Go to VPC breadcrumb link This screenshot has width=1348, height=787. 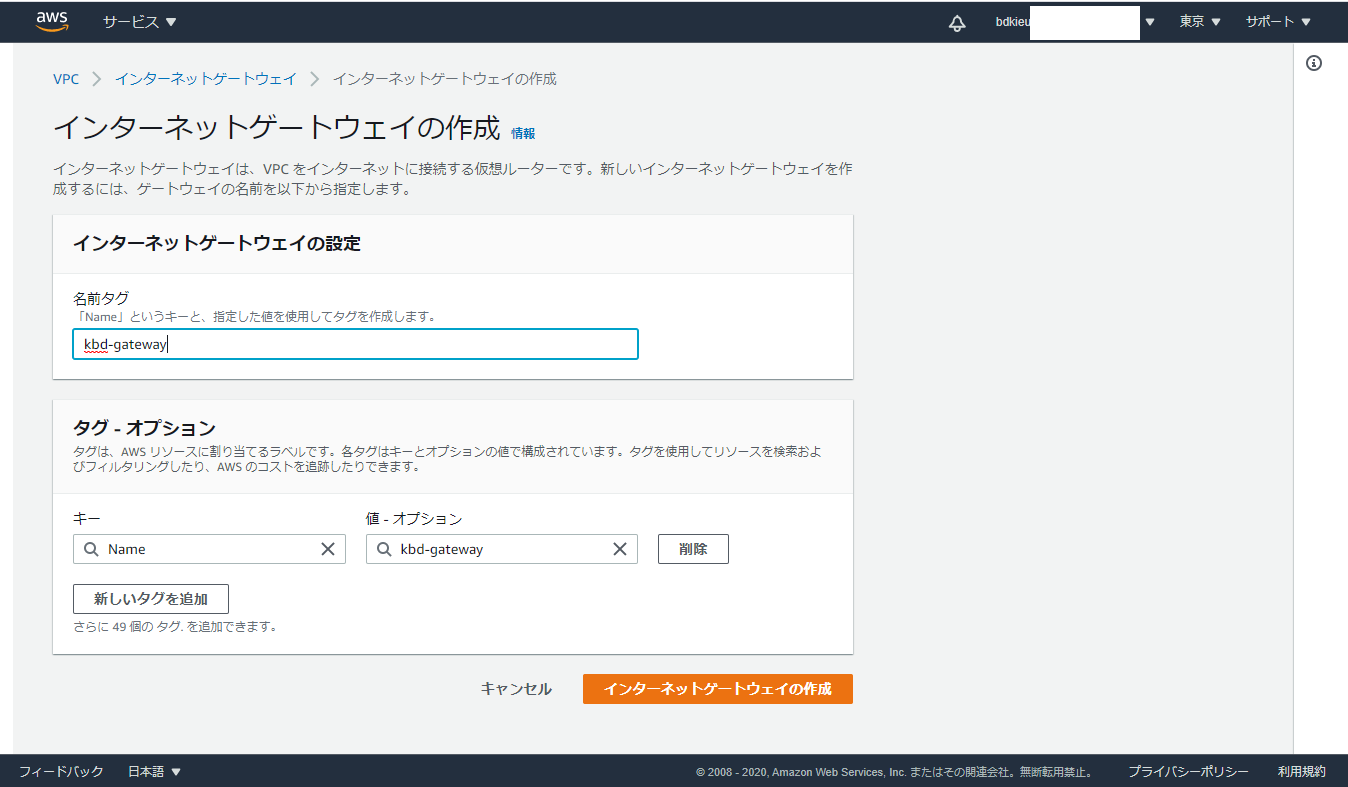(66, 79)
